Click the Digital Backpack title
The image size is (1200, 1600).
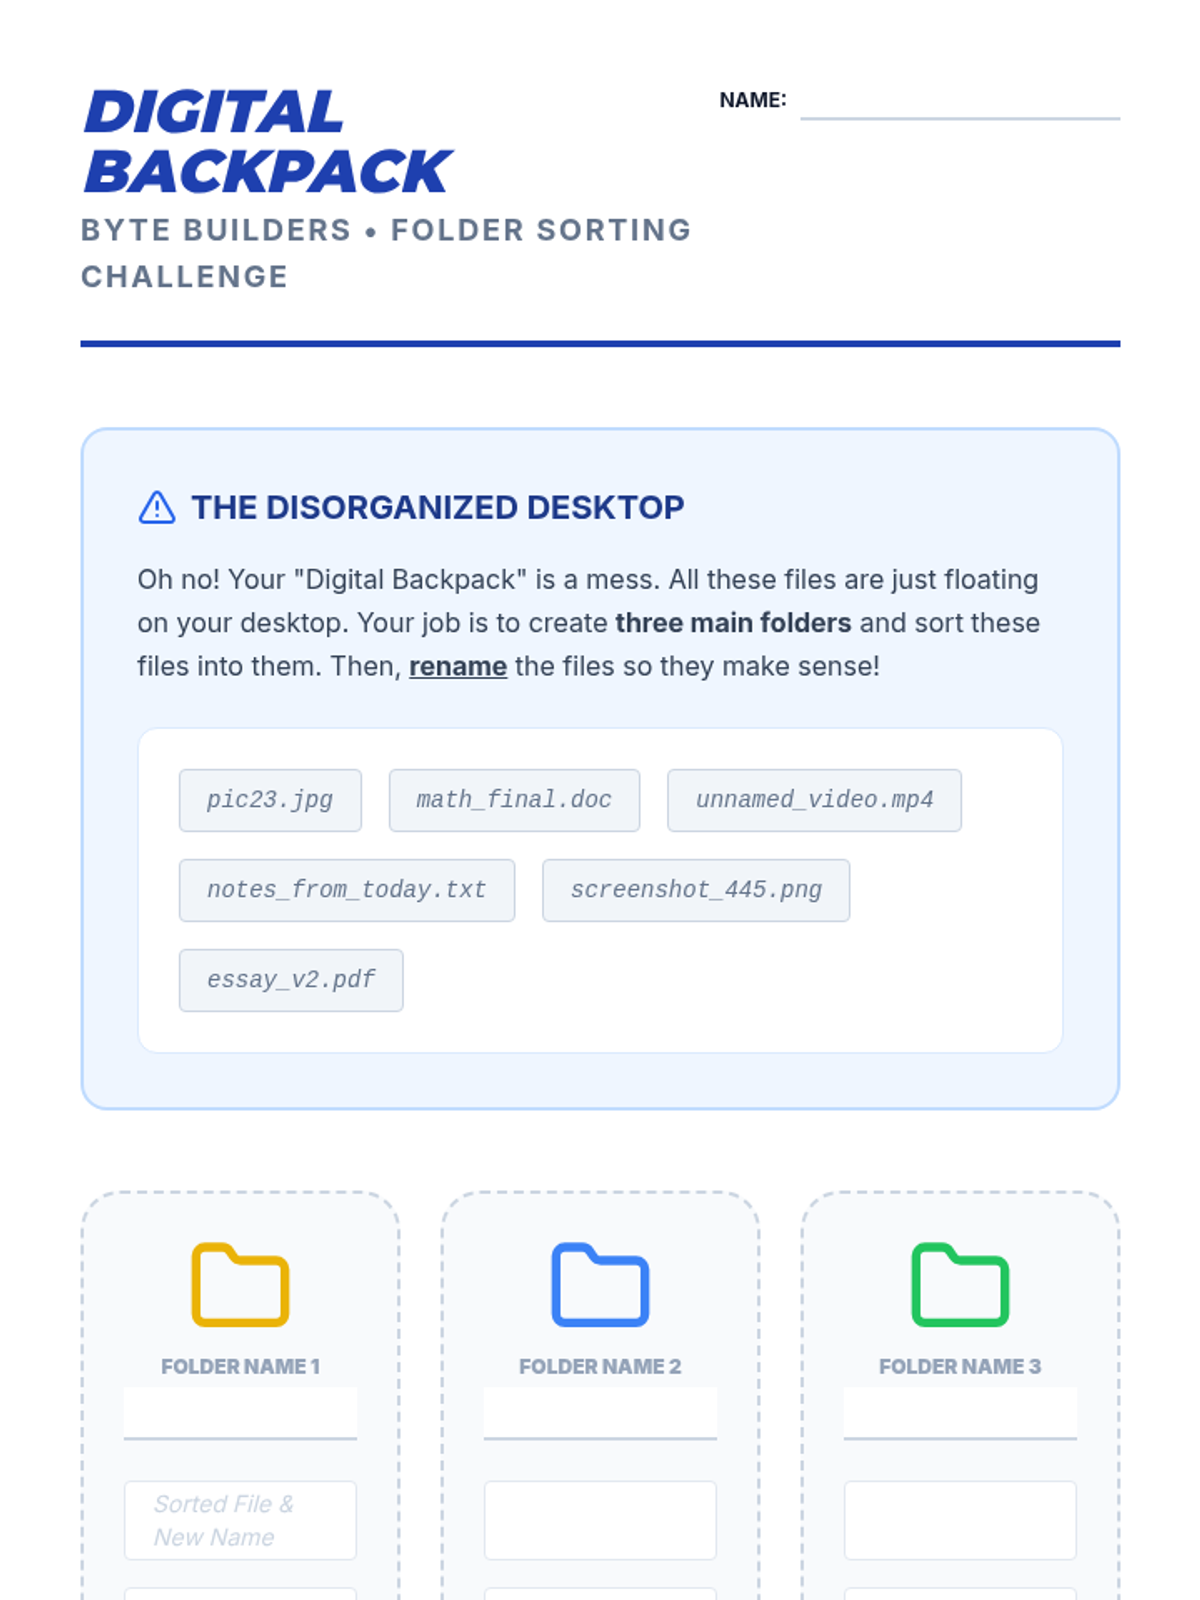pos(267,141)
